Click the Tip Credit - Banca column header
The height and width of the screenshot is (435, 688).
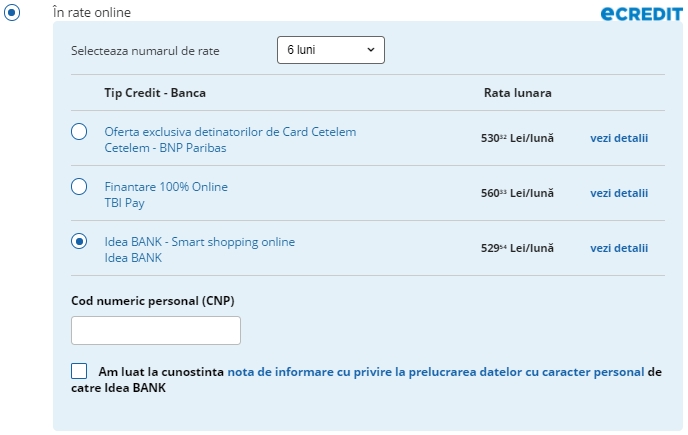pos(155,93)
